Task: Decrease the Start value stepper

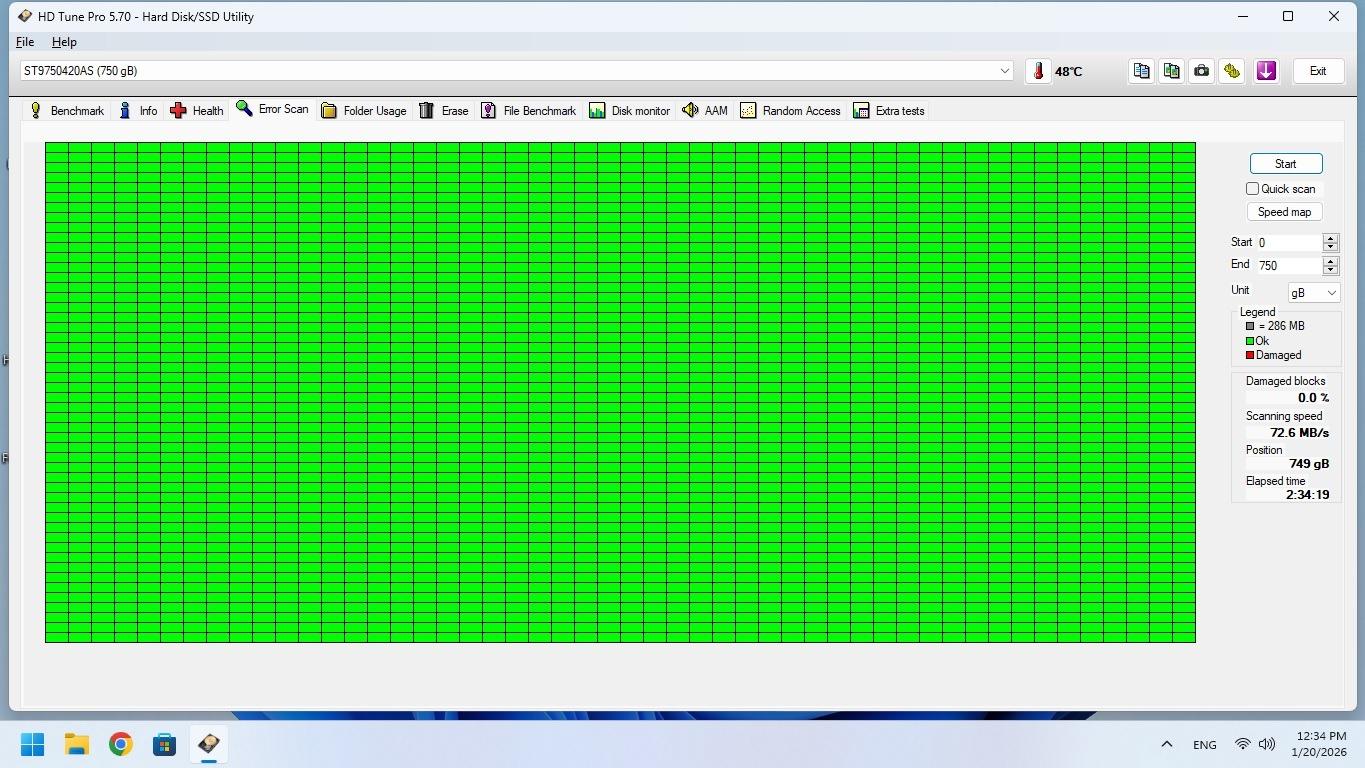Action: tap(1330, 246)
